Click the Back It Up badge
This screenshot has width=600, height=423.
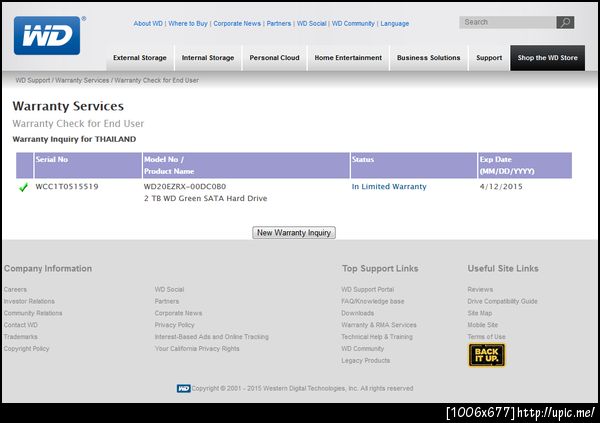(487, 355)
